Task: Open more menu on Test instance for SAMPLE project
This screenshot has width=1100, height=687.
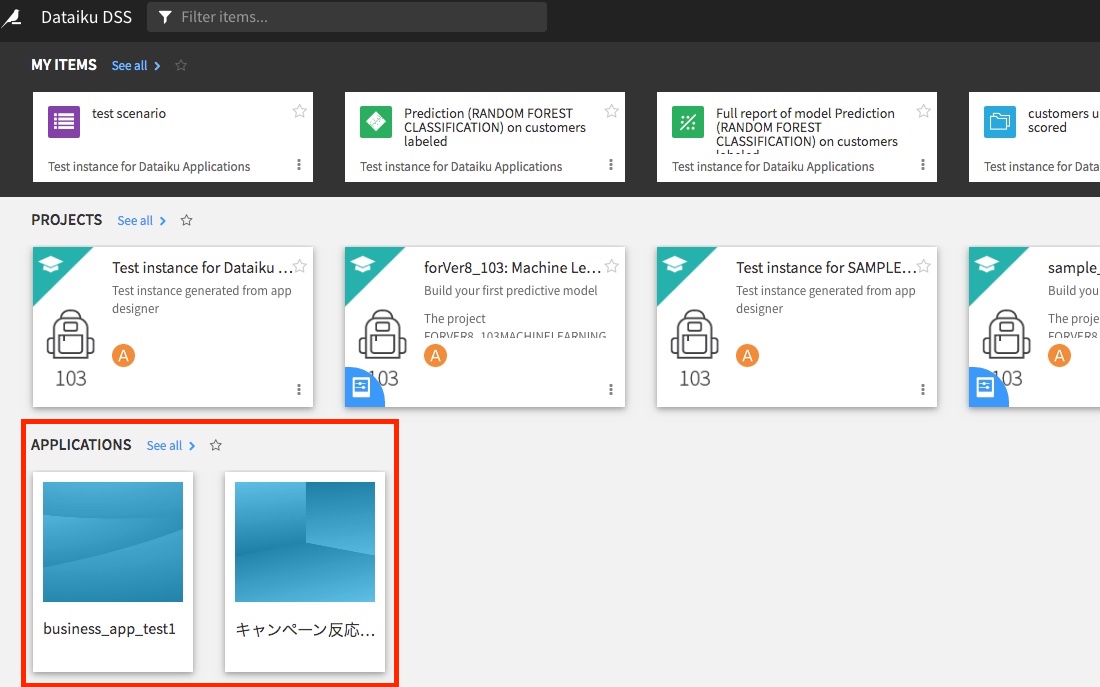Action: (x=923, y=389)
